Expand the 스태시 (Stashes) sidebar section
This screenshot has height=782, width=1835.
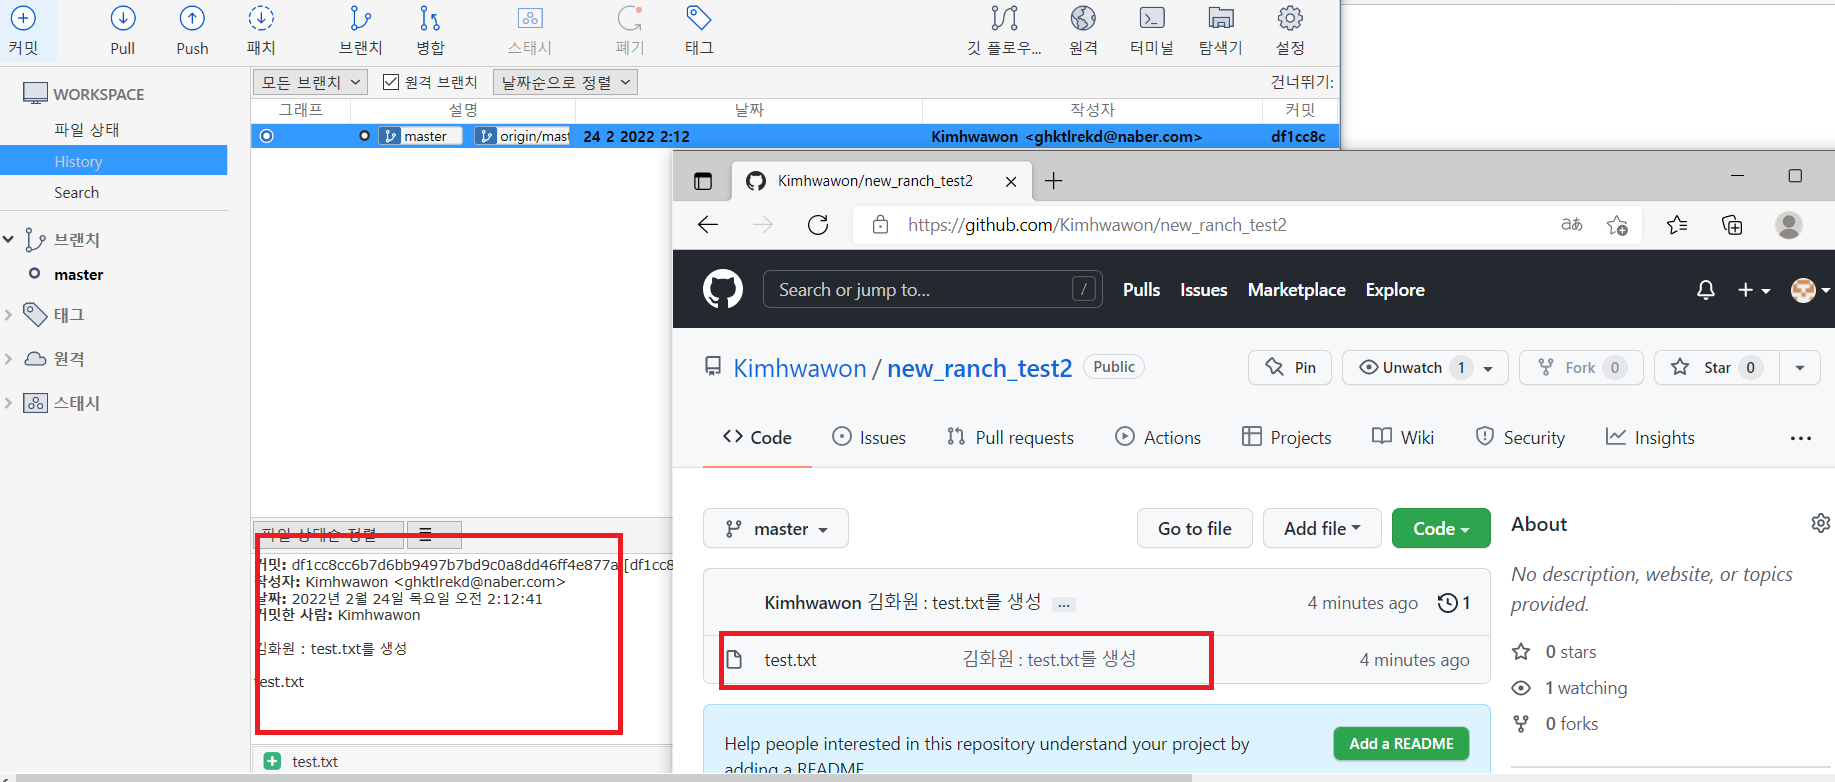click(x=9, y=403)
